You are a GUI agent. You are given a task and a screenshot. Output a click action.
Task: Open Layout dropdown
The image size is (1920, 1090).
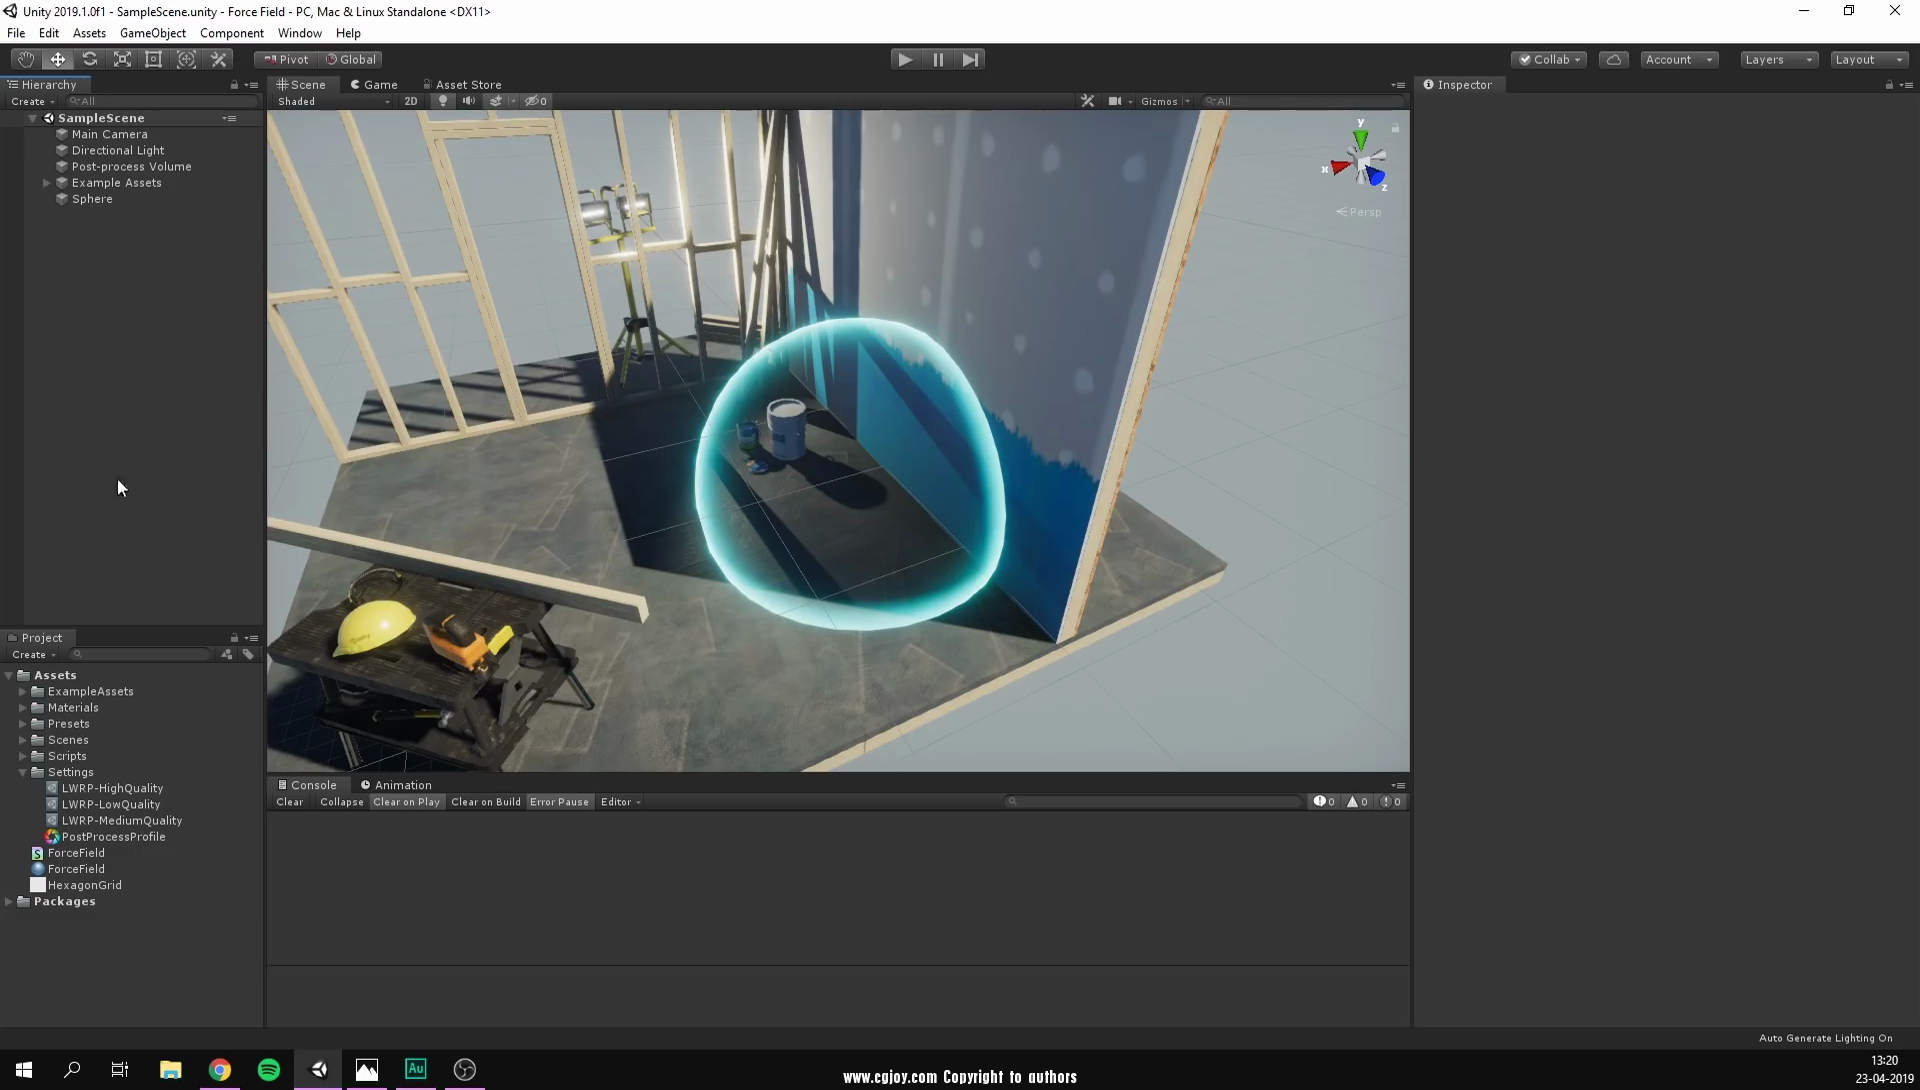[1869, 59]
